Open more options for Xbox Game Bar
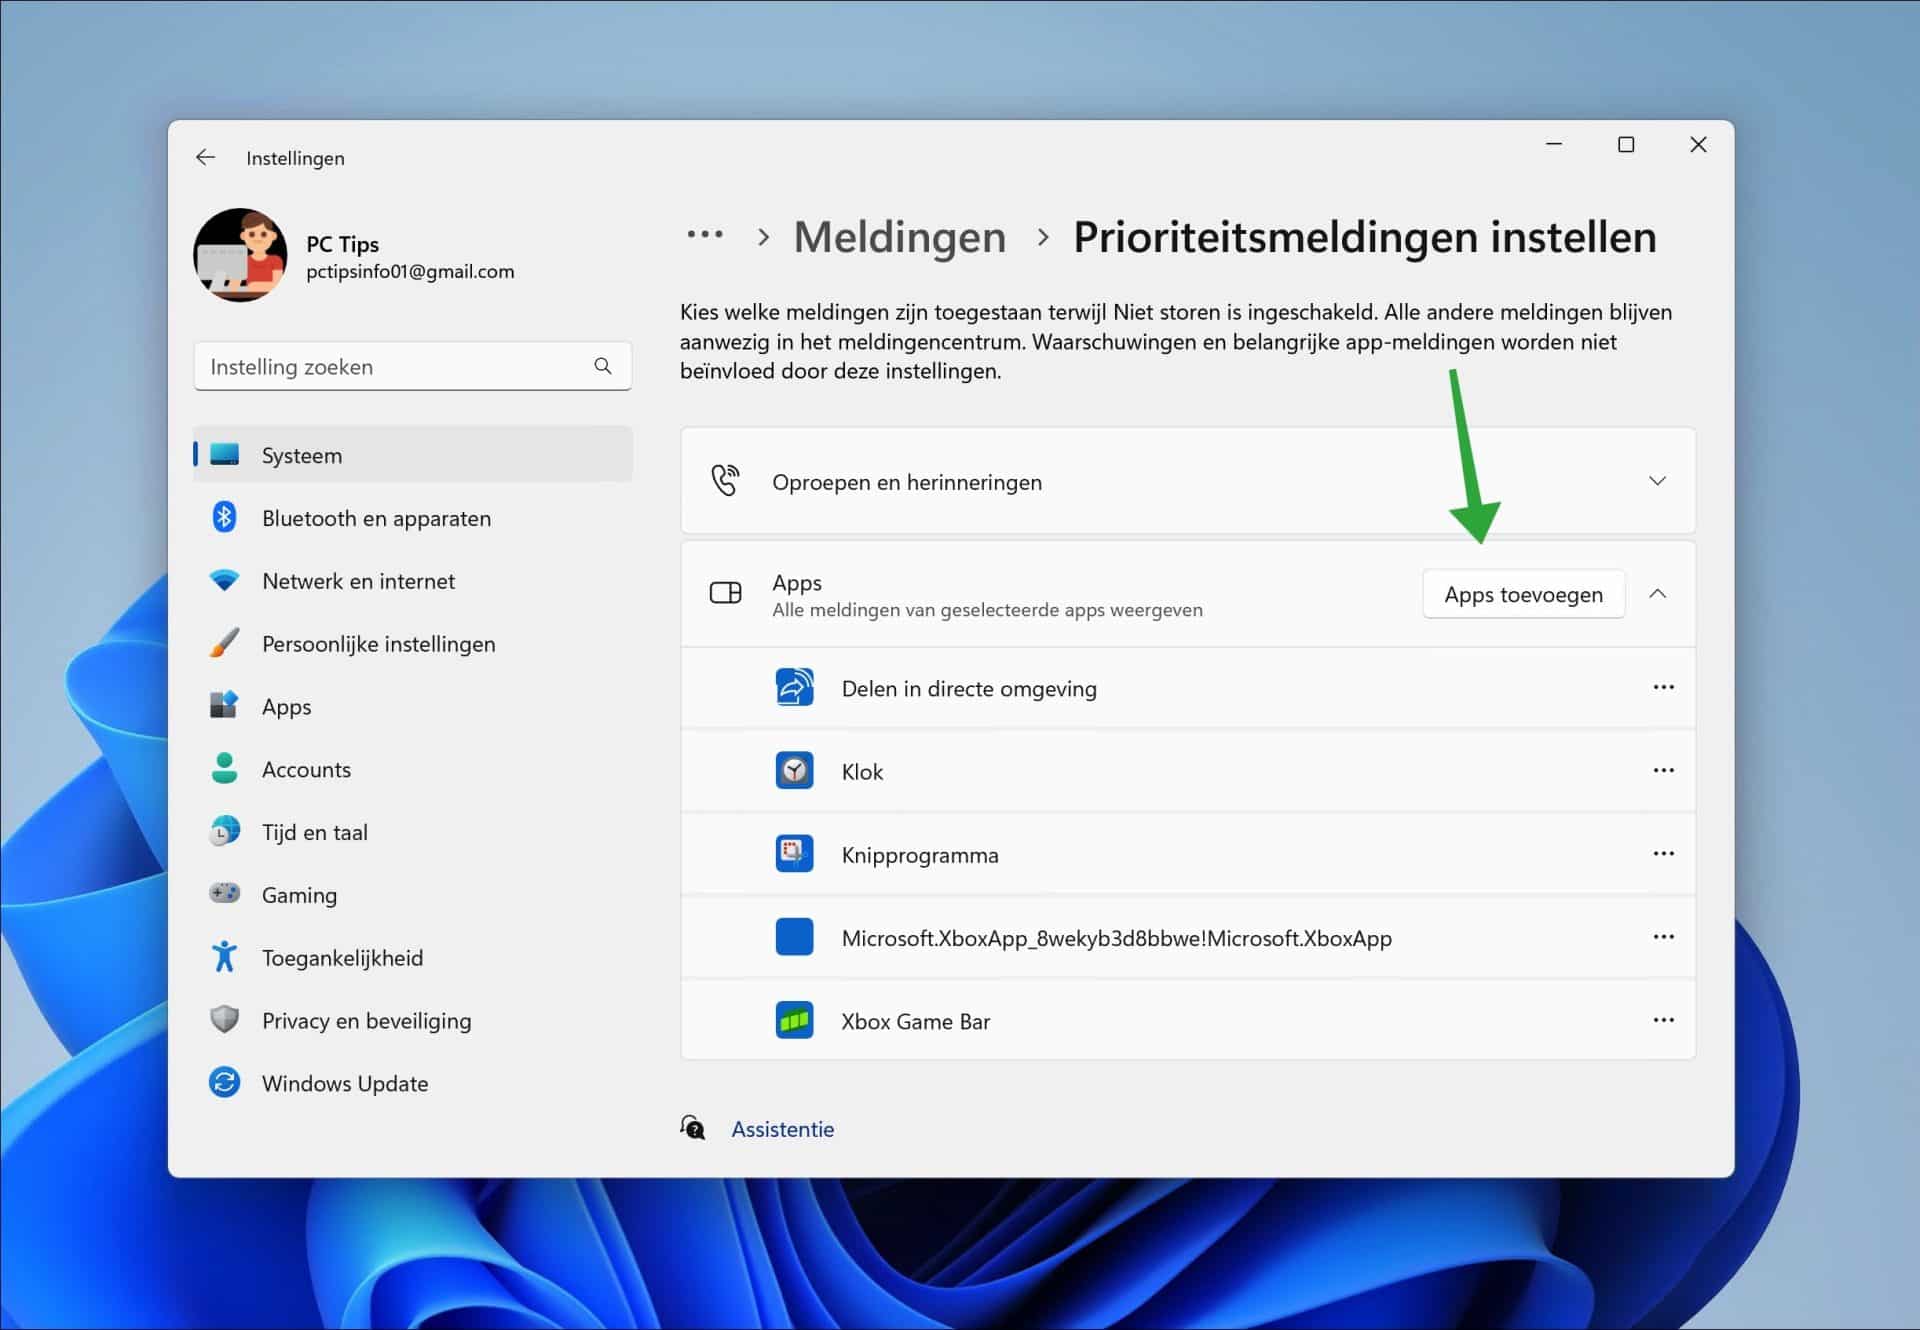1920x1330 pixels. (1663, 1020)
